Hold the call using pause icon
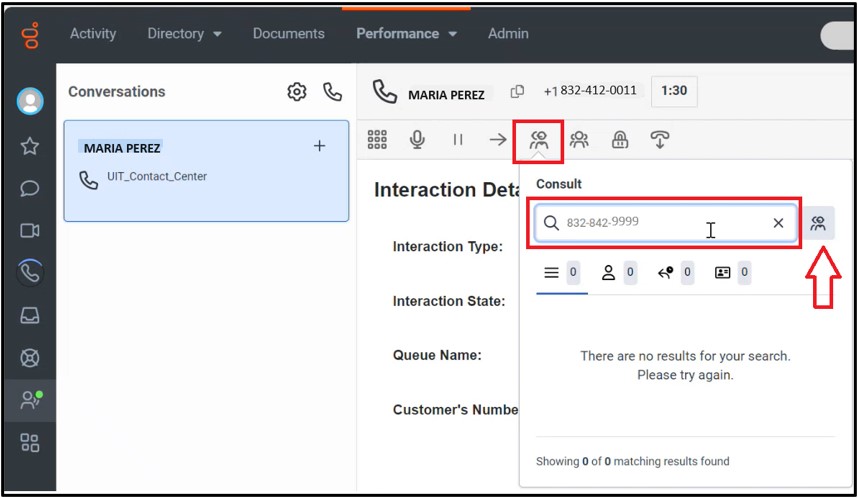 [x=458, y=140]
